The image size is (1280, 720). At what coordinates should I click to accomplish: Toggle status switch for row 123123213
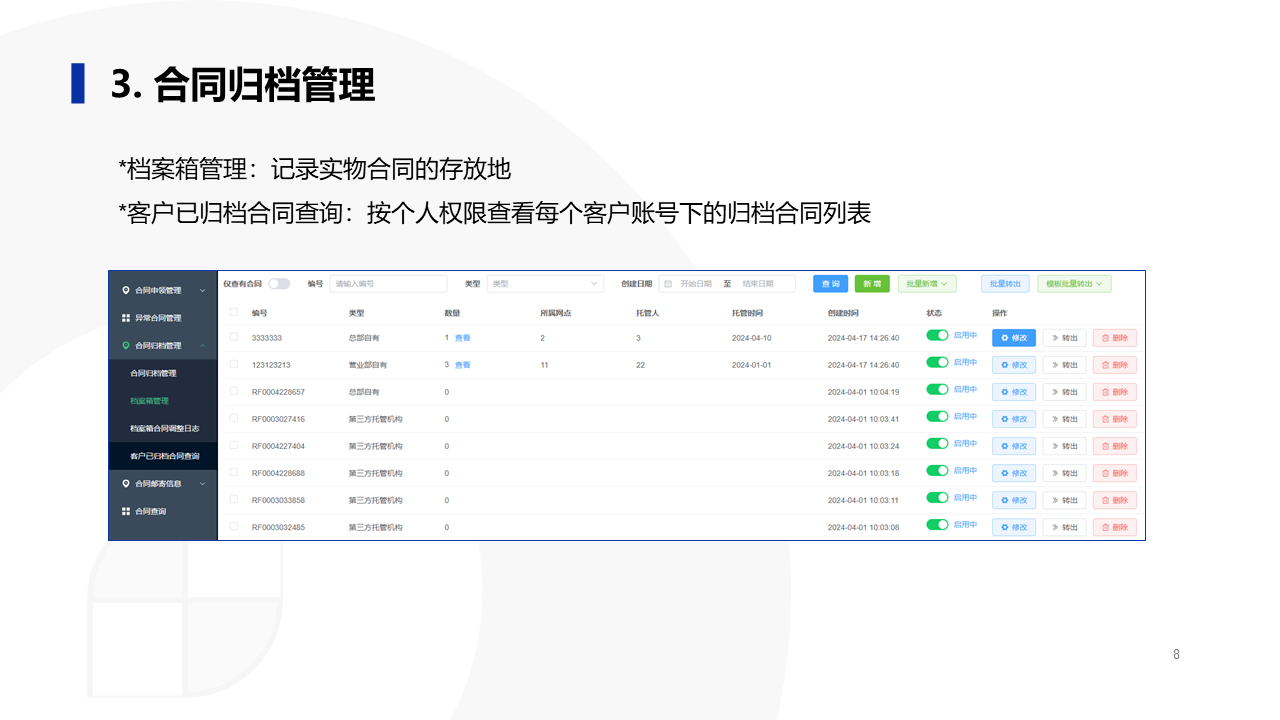(x=937, y=363)
